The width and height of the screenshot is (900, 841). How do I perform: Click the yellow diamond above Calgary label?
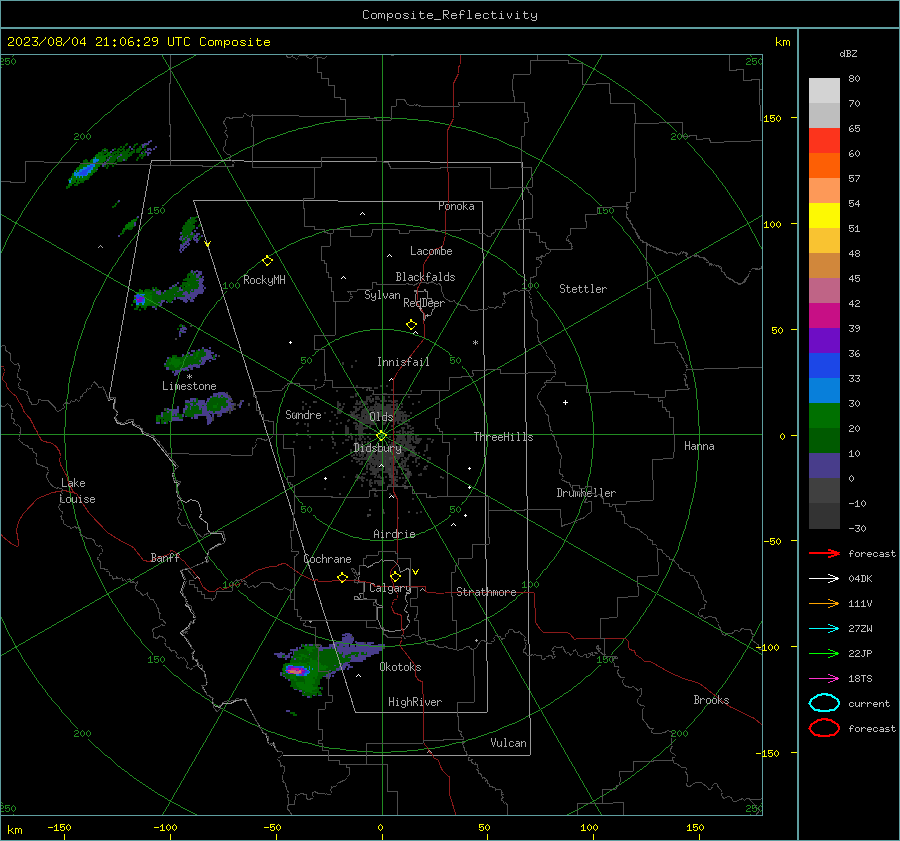tap(395, 576)
